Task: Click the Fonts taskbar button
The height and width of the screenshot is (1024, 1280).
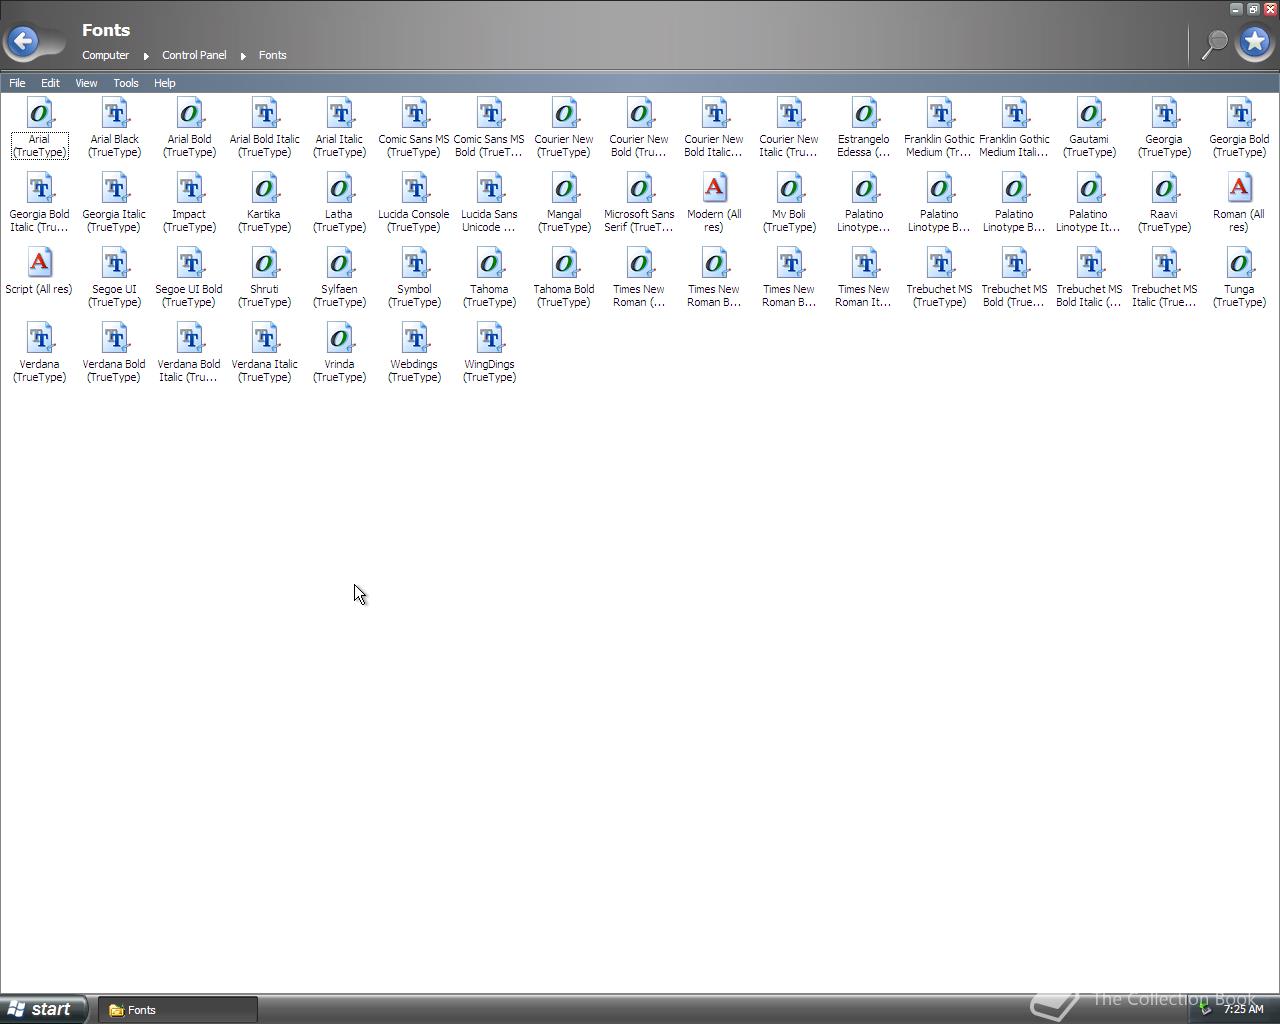Action: (178, 1010)
